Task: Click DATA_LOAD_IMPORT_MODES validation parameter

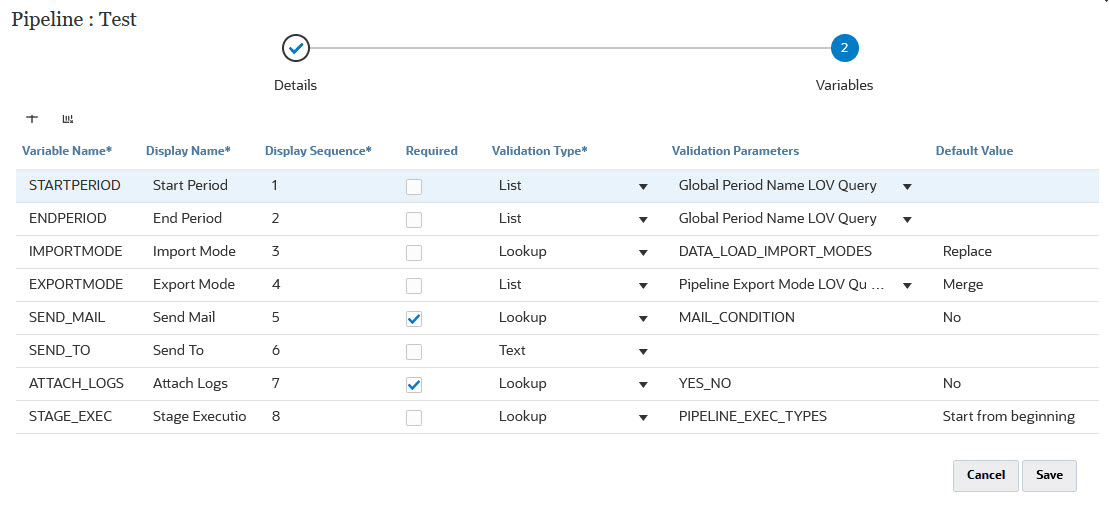Action: tap(775, 251)
